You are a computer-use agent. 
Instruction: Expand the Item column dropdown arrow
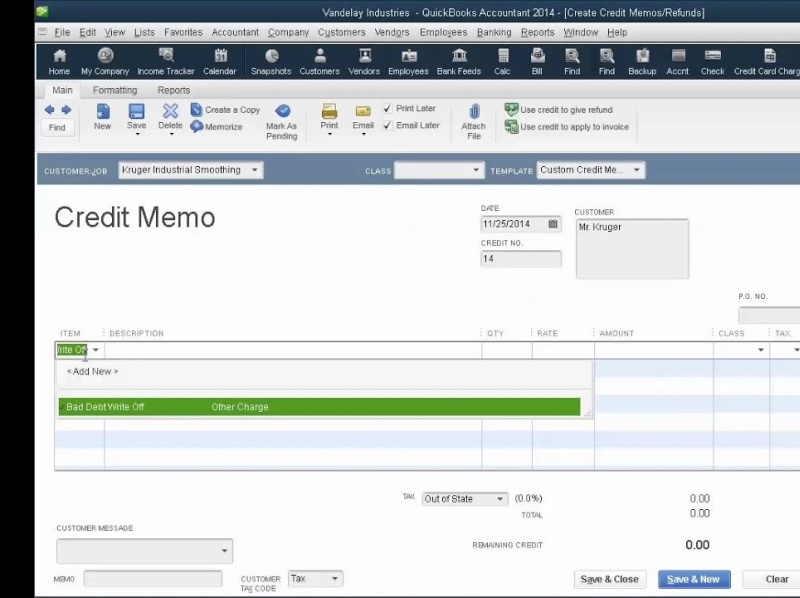pyautogui.click(x=95, y=350)
